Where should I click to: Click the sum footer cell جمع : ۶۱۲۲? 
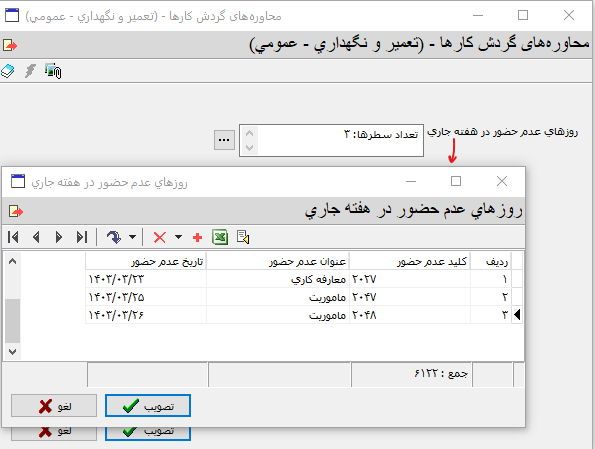411,374
